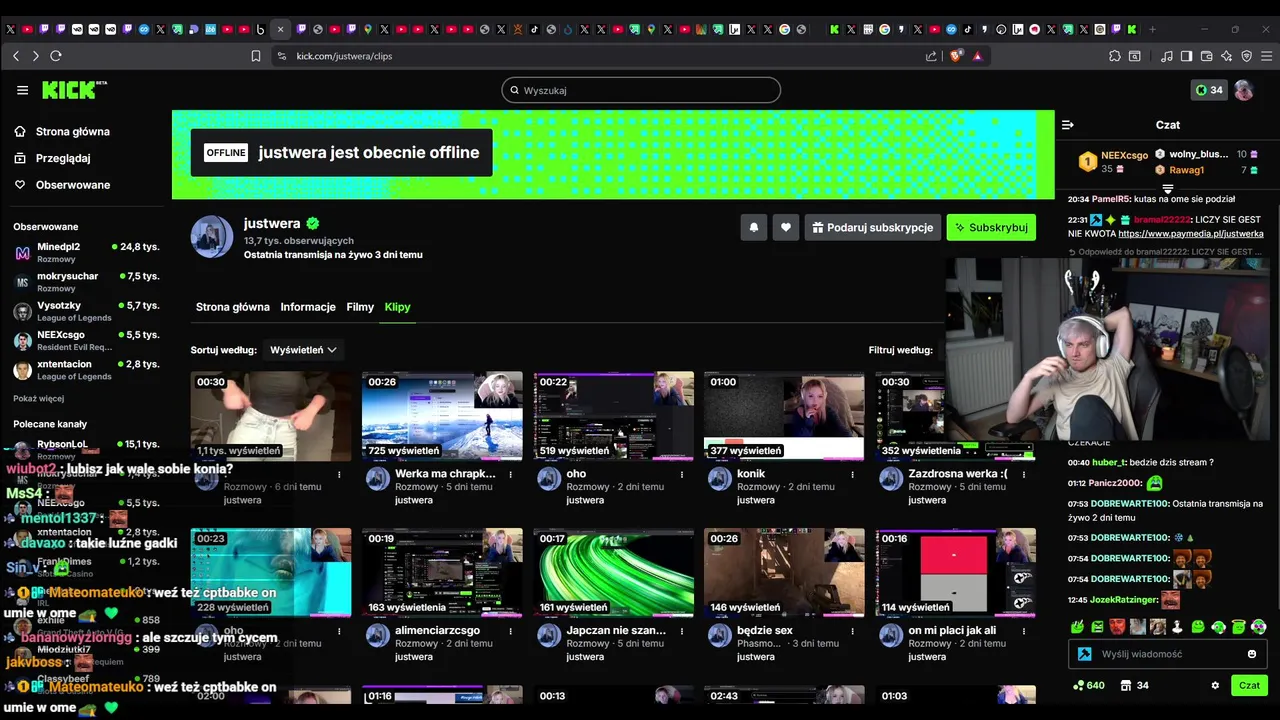
Task: Expand followed list with Pokaż więcej
Action: click(x=38, y=398)
